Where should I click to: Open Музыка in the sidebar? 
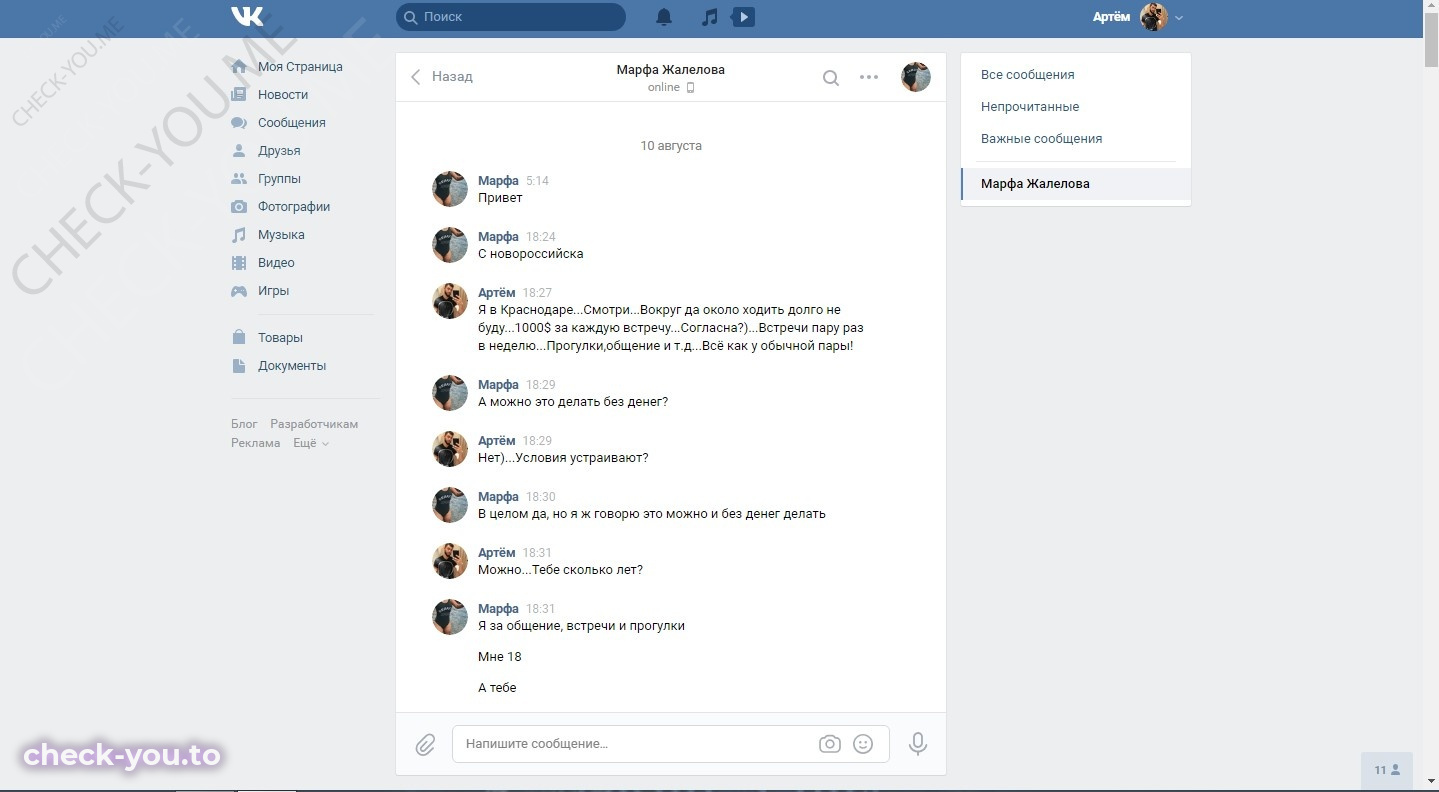click(x=281, y=235)
